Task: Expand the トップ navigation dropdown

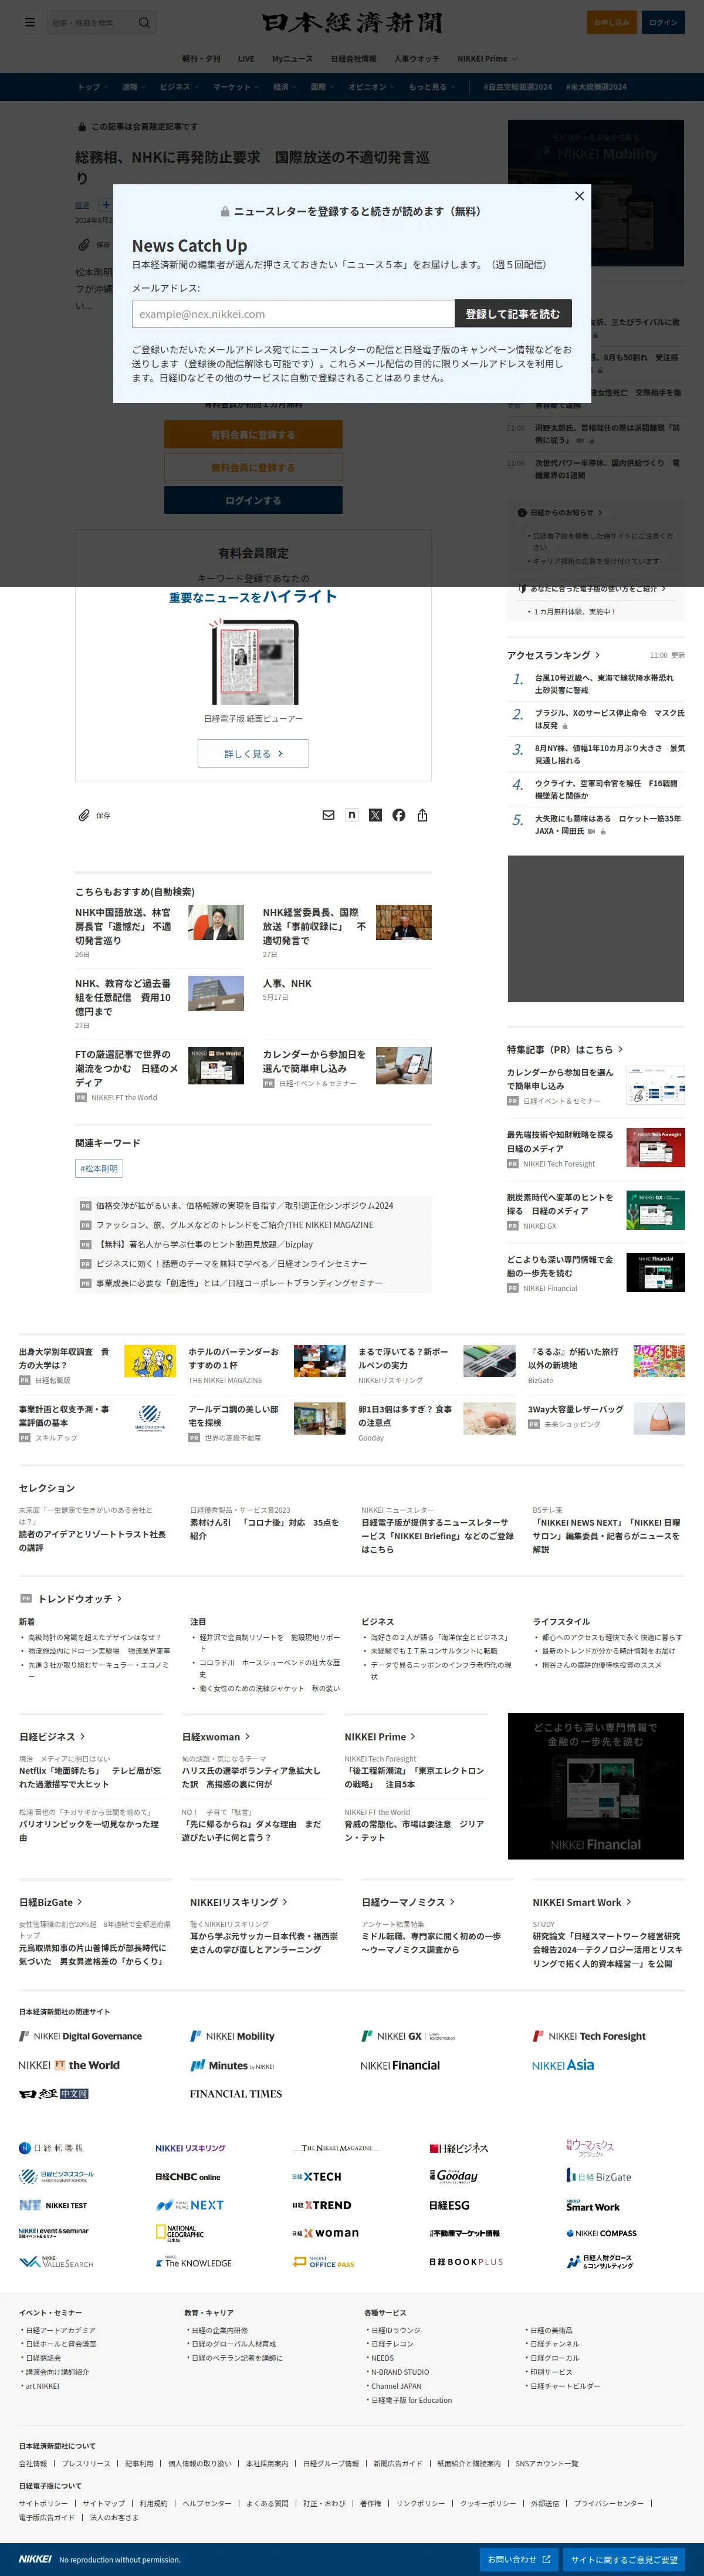Action: click(x=92, y=87)
